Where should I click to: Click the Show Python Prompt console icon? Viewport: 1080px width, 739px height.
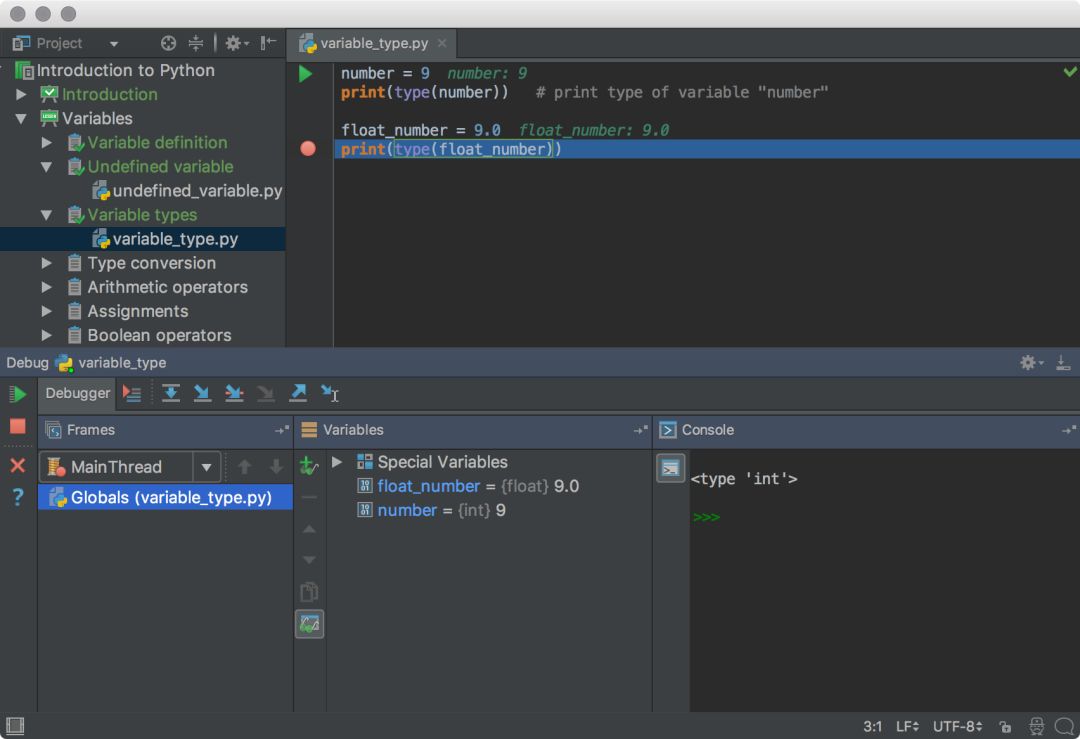[x=670, y=468]
